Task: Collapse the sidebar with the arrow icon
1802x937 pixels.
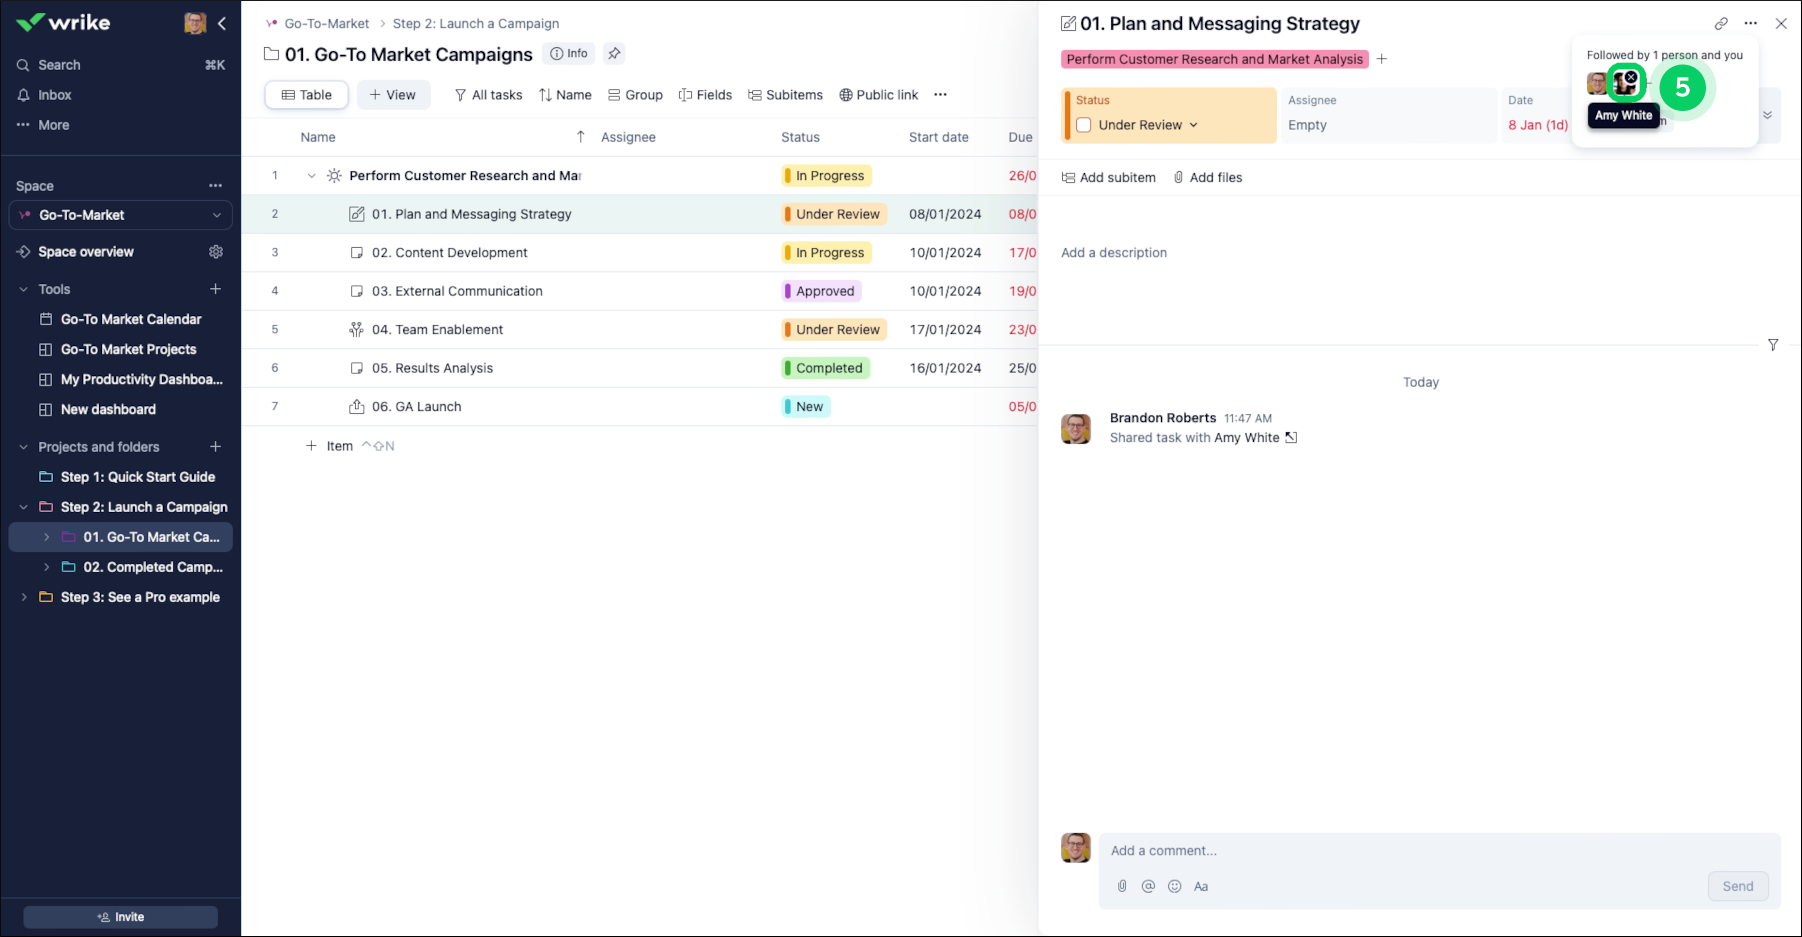Action: (x=222, y=23)
